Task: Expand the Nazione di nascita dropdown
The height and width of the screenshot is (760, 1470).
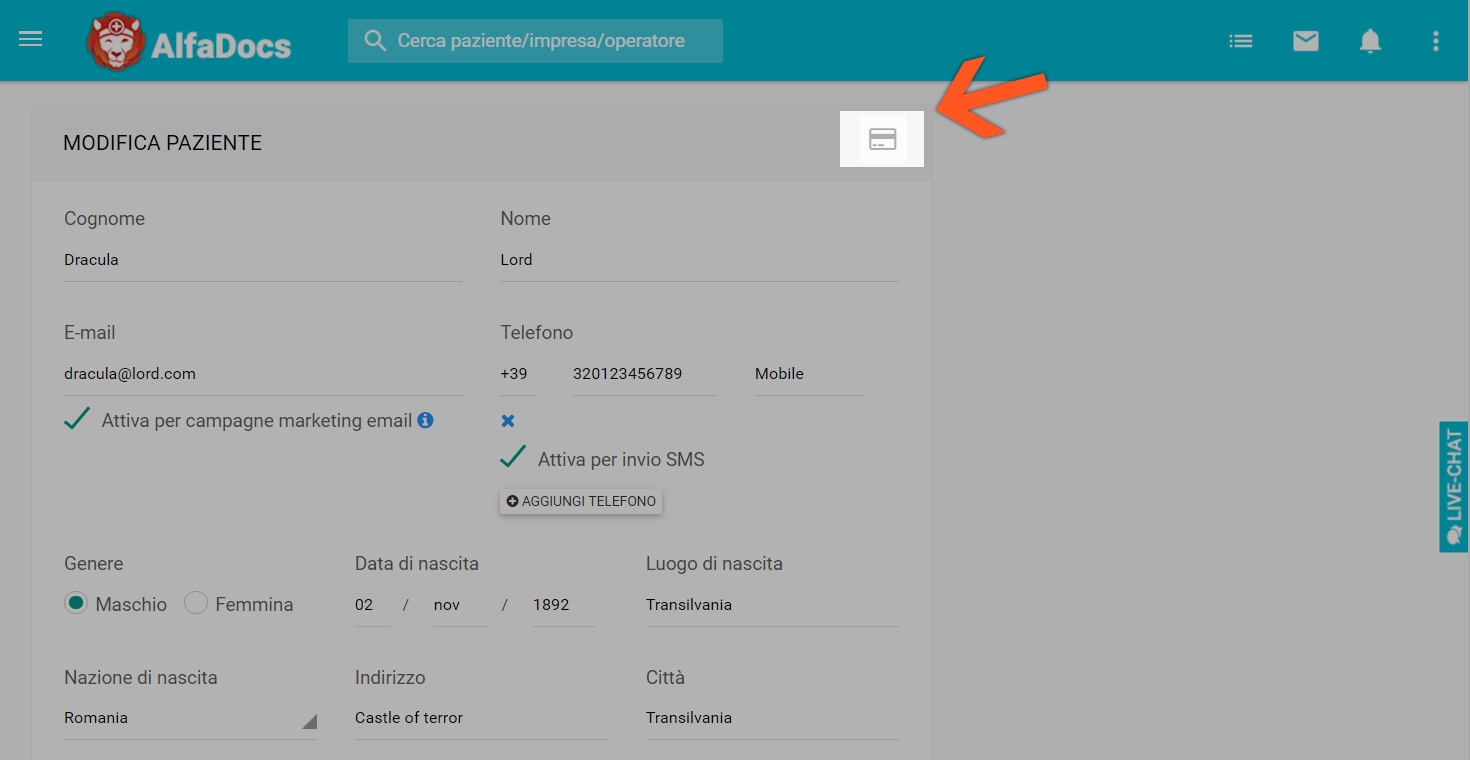Action: tap(190, 718)
